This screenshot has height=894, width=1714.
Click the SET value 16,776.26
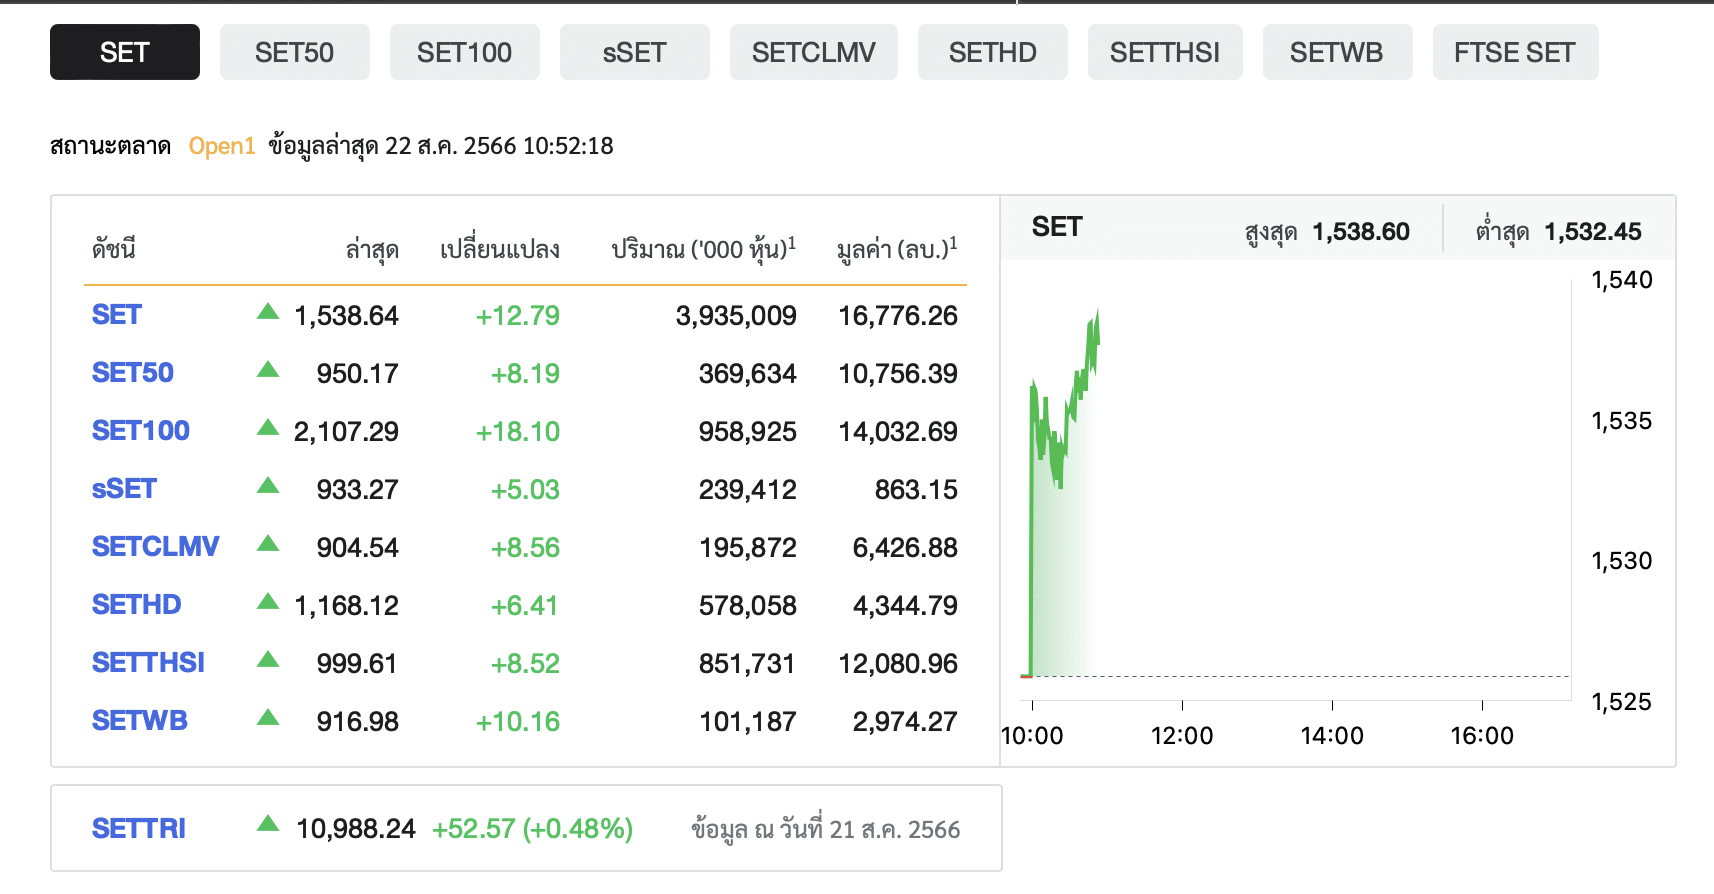coord(898,316)
